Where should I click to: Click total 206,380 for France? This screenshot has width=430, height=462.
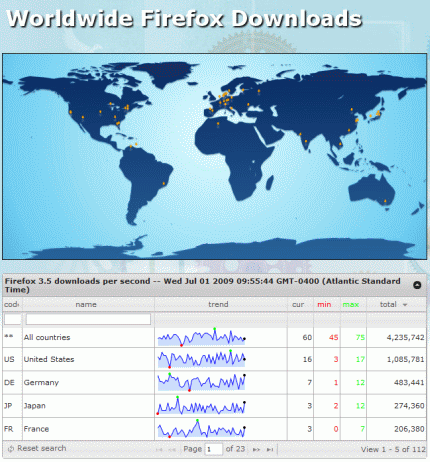coord(409,429)
